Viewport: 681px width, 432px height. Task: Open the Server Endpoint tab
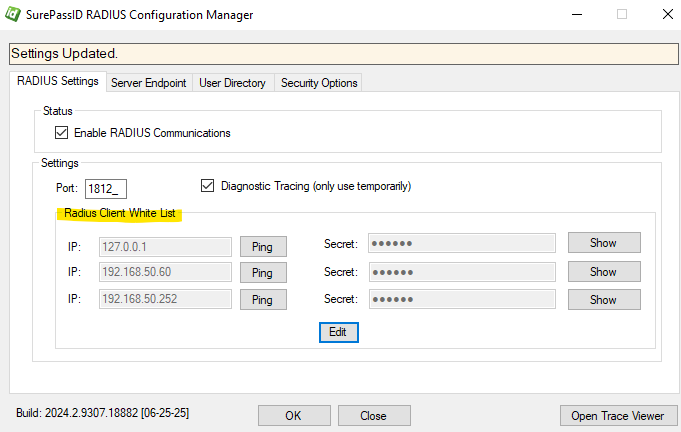point(149,82)
